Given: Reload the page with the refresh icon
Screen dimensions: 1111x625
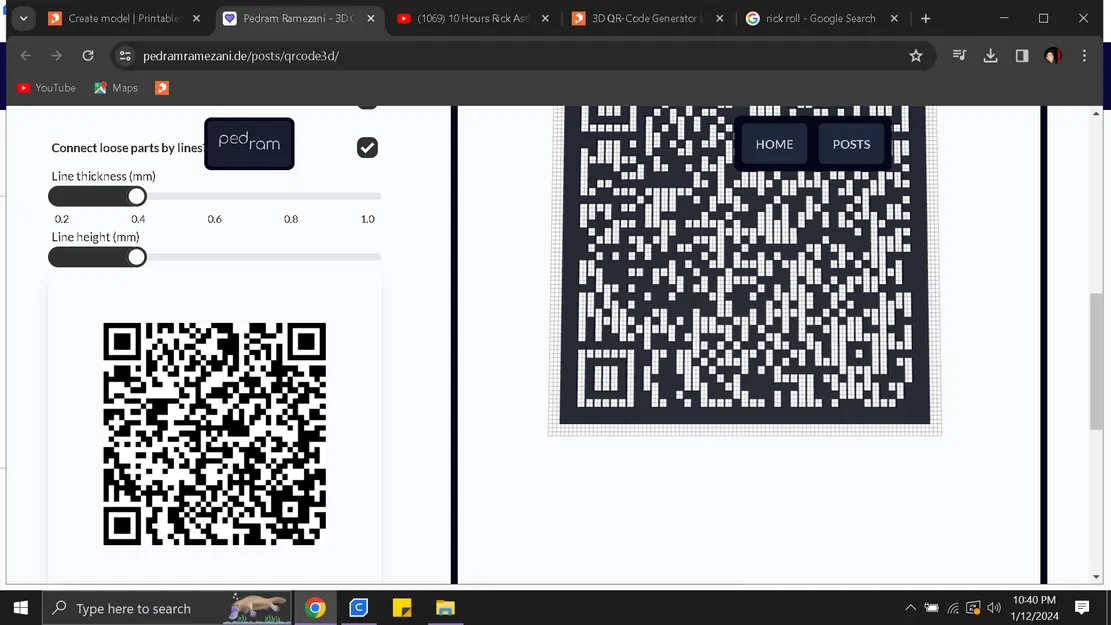Looking at the screenshot, I should point(87,56).
